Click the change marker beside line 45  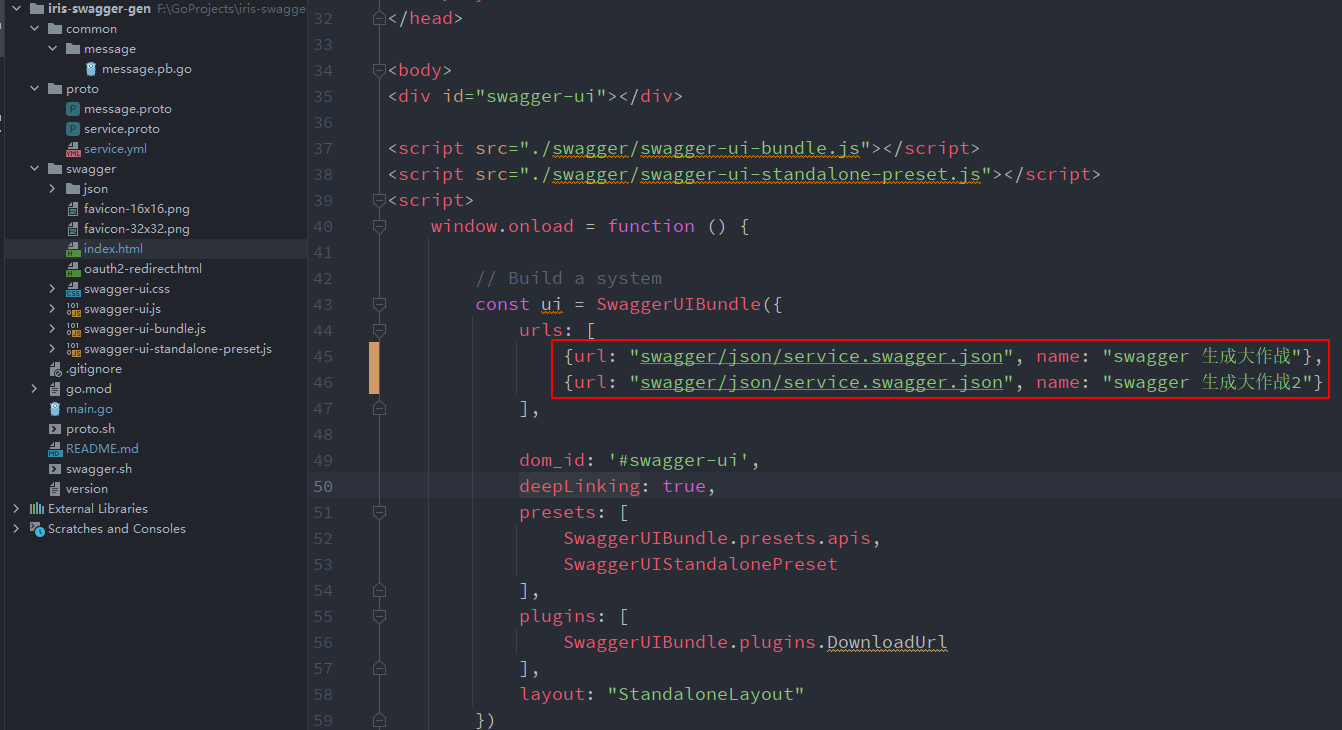tap(374, 356)
